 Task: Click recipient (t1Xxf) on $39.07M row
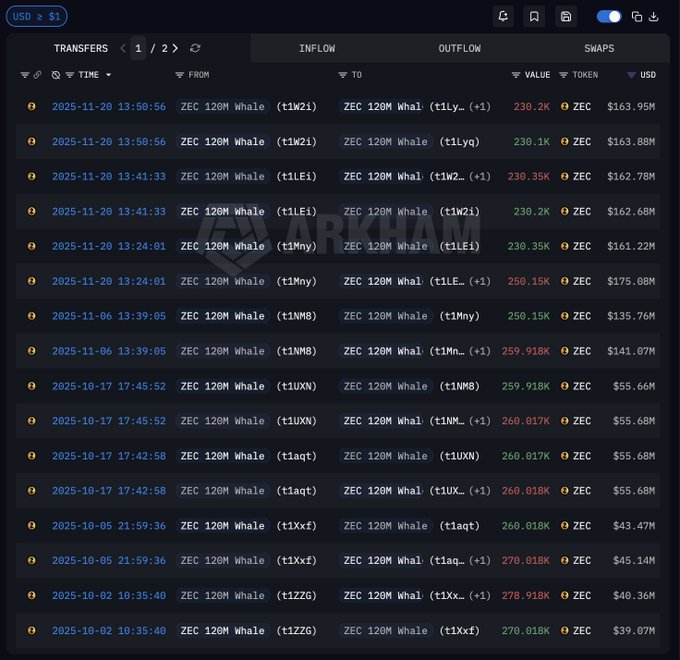pyautogui.click(x=459, y=631)
